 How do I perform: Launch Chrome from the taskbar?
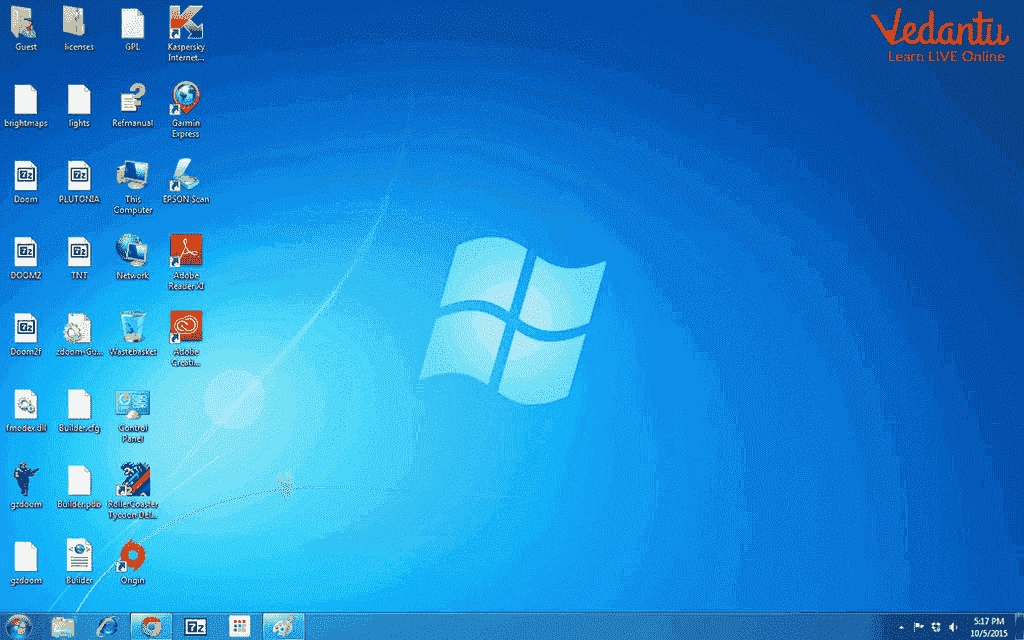(150, 626)
